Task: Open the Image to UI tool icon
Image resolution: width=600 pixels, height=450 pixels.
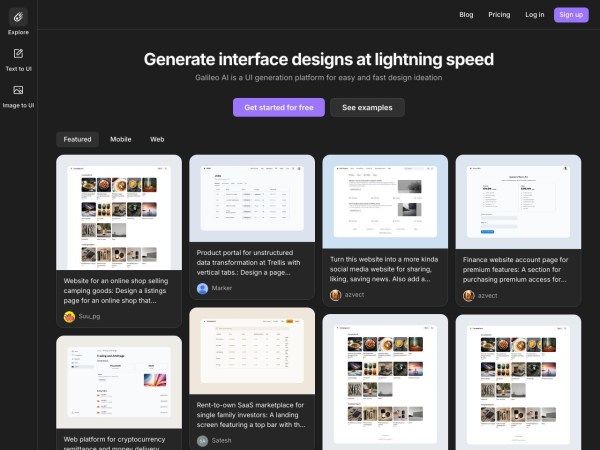Action: pyautogui.click(x=18, y=91)
